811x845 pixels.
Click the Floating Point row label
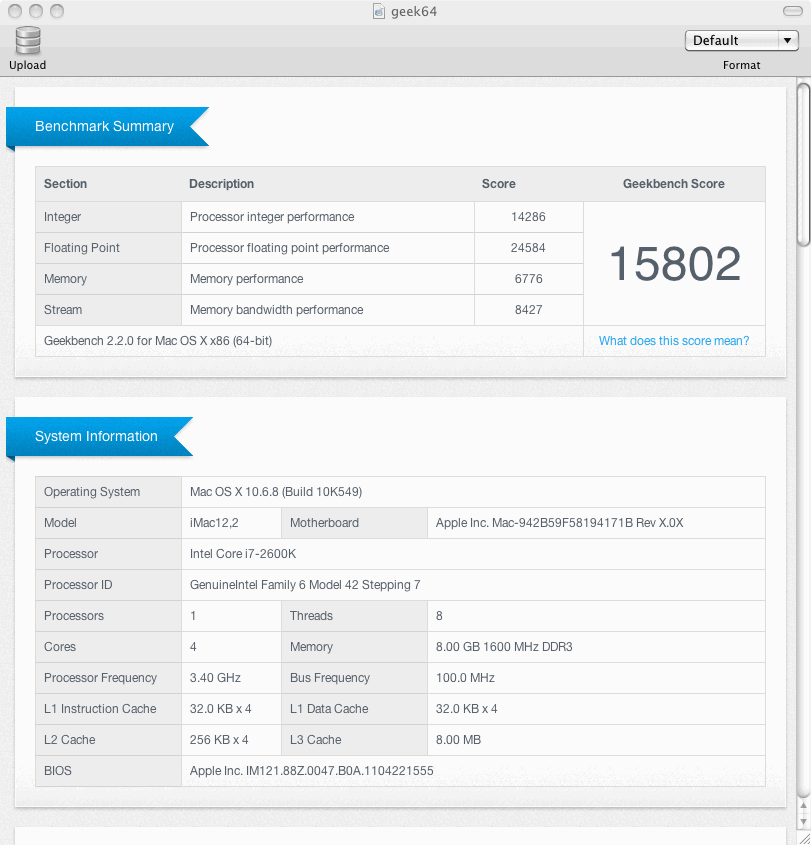(82, 248)
